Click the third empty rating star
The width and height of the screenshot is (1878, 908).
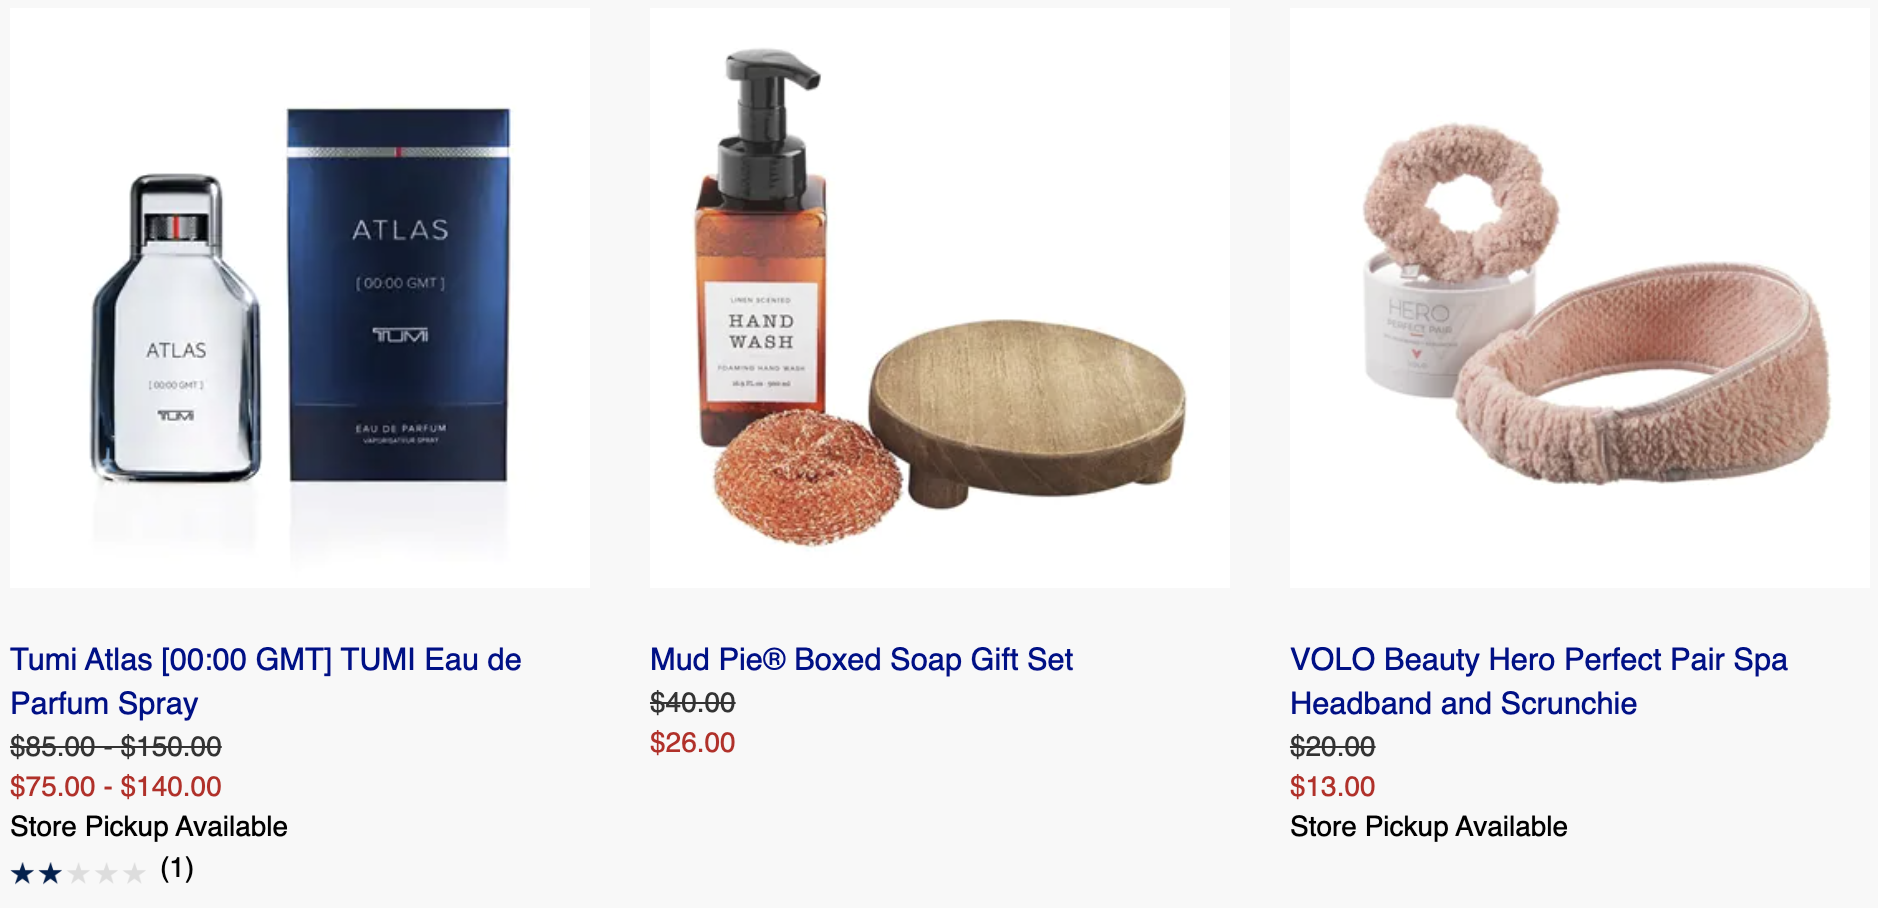click(x=78, y=873)
